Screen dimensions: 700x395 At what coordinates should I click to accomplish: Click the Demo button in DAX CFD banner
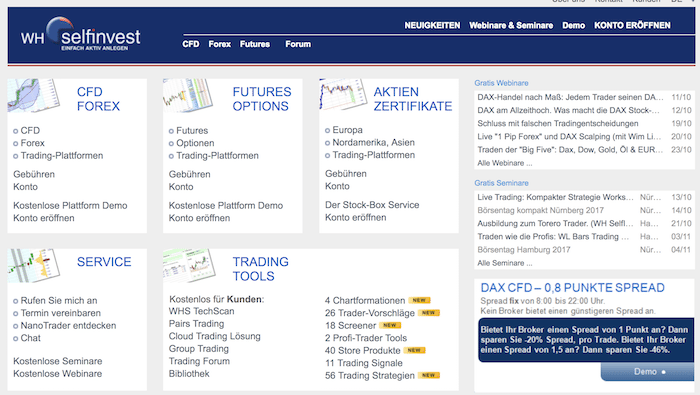(647, 372)
